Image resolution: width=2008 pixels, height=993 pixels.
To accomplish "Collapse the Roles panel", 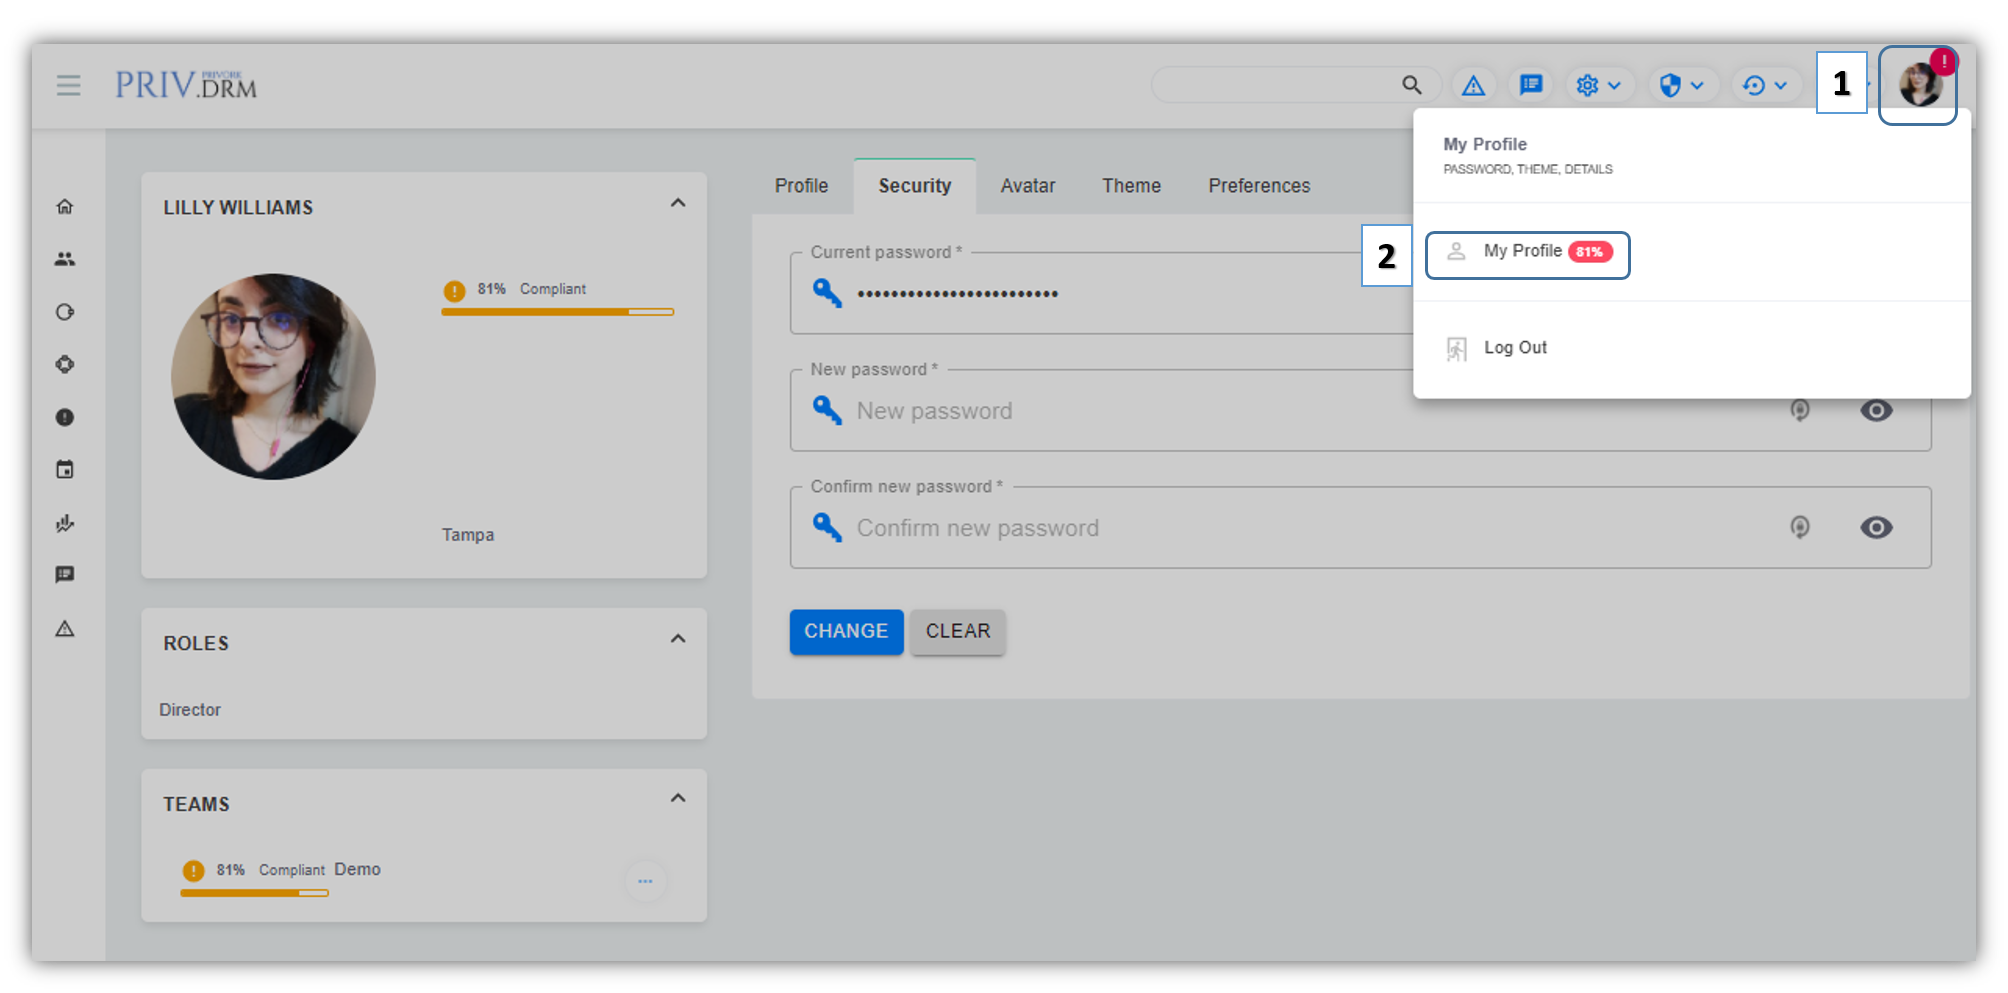I will 678,639.
